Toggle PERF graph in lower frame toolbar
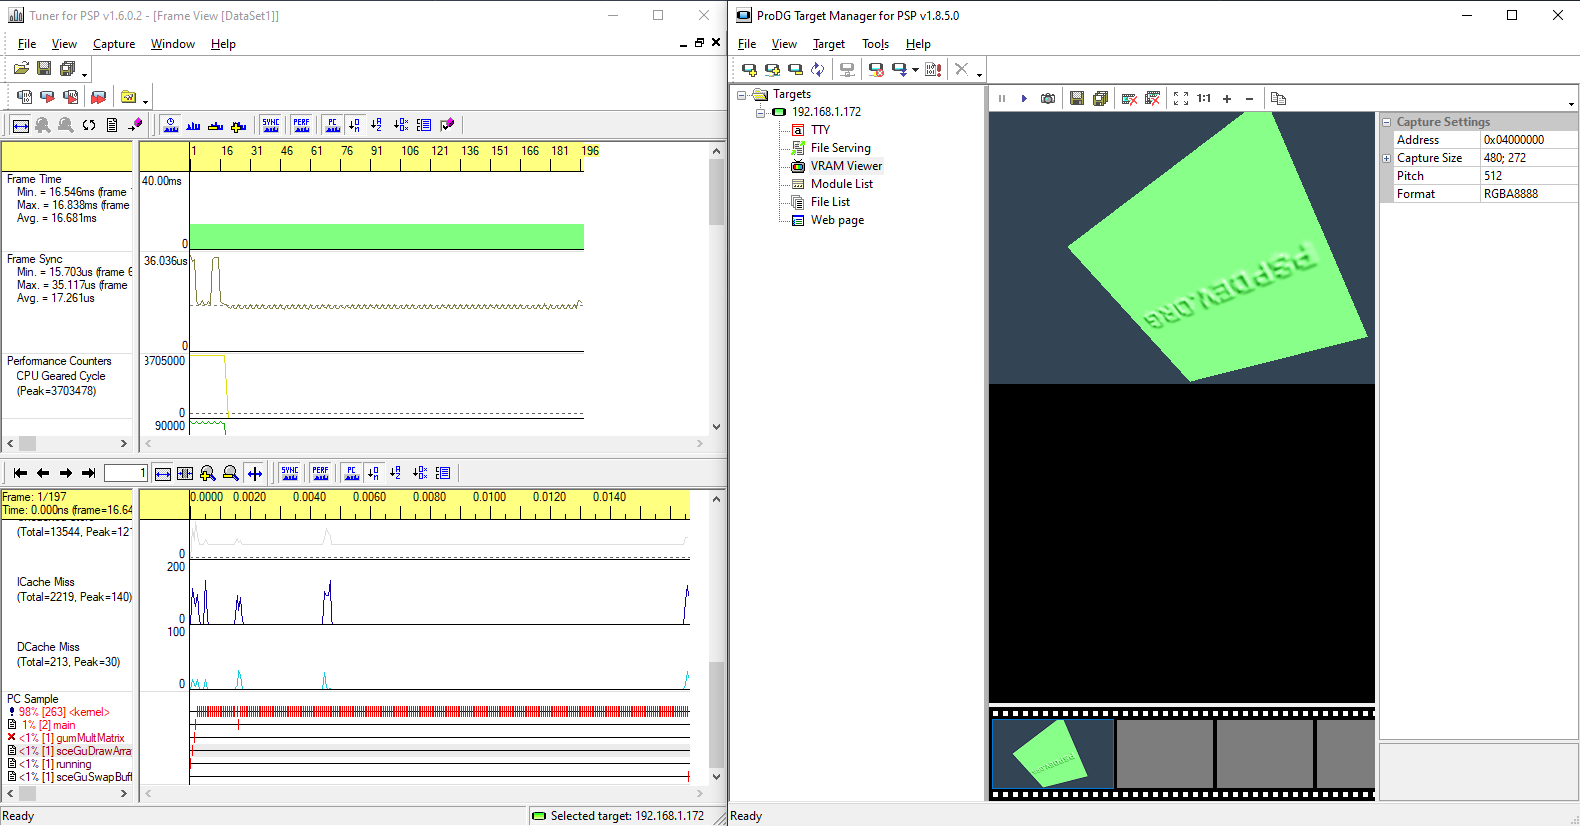This screenshot has height=826, width=1580. coord(321,473)
